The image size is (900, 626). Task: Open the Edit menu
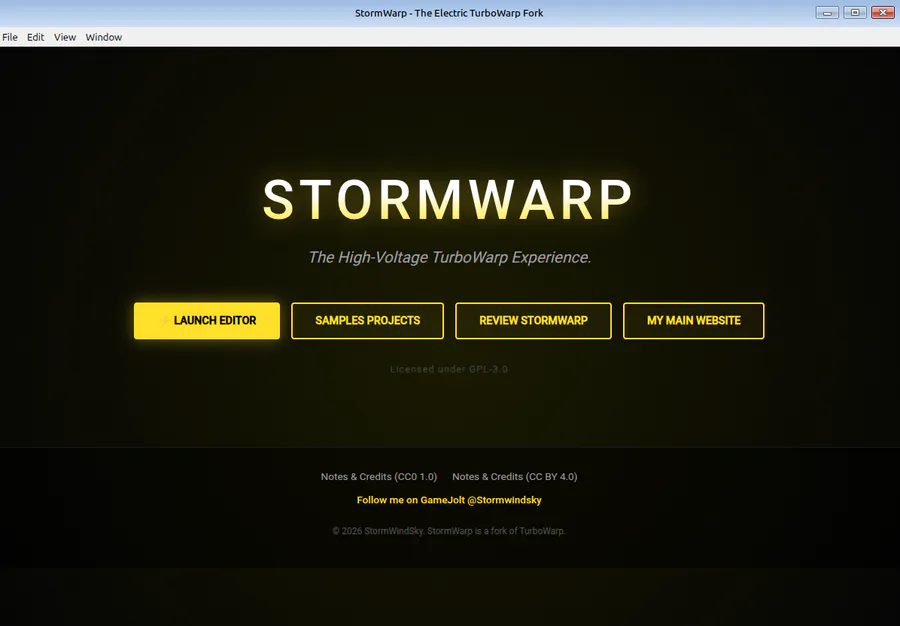(35, 37)
